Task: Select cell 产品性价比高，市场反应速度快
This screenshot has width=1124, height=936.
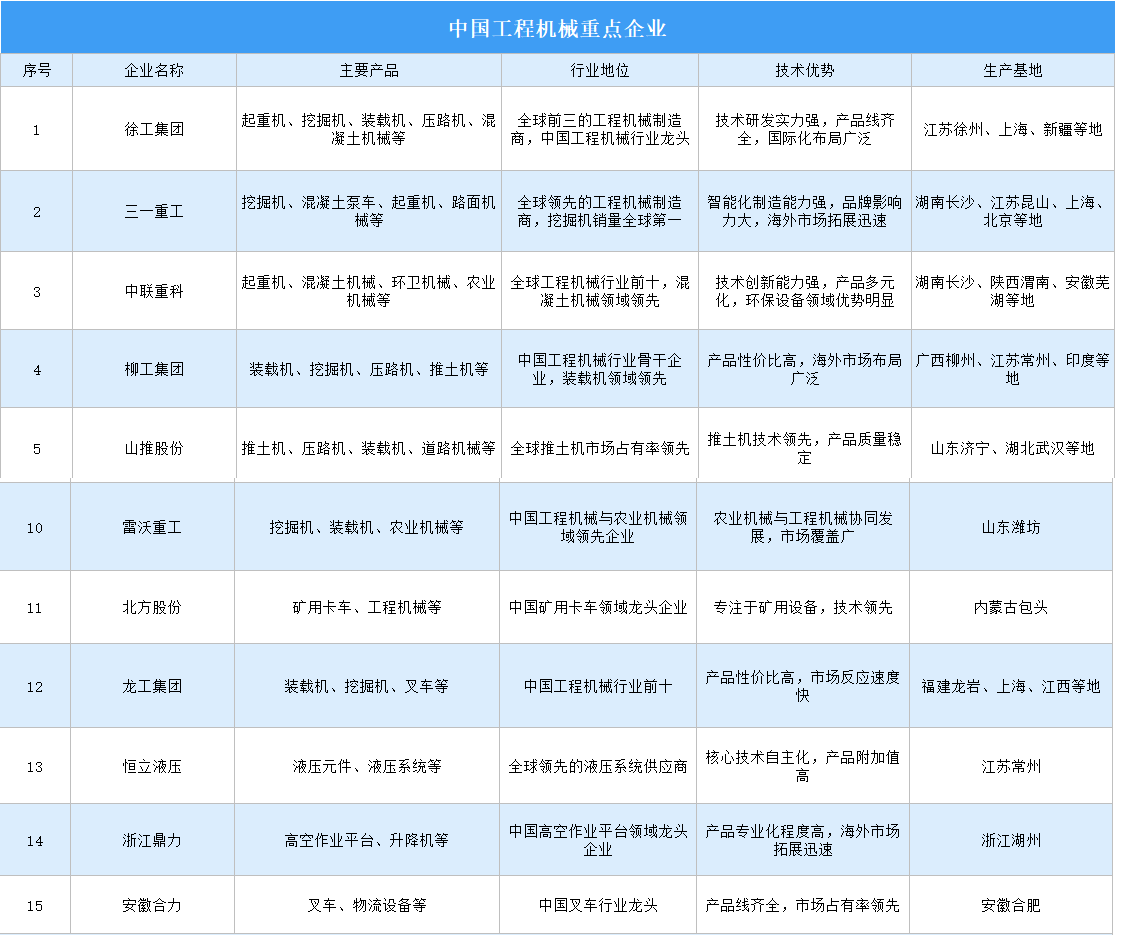Action: click(x=803, y=687)
